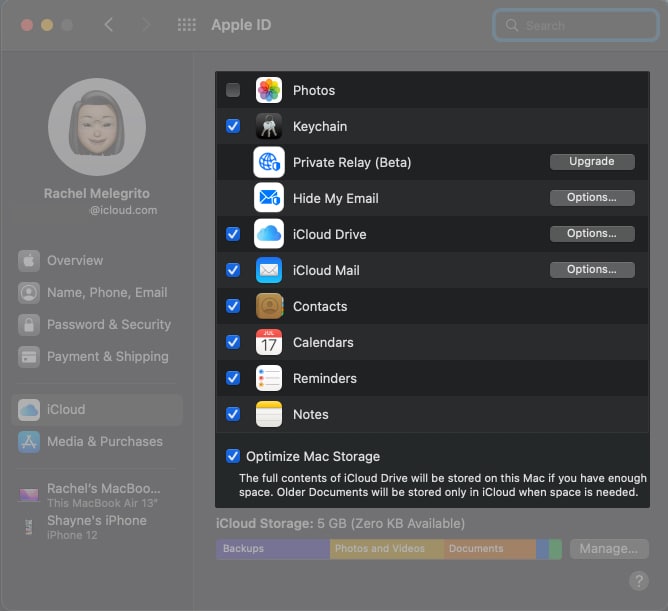Screen dimensions: 668x611
Task: Open Password & Security section
Action: click(98, 325)
